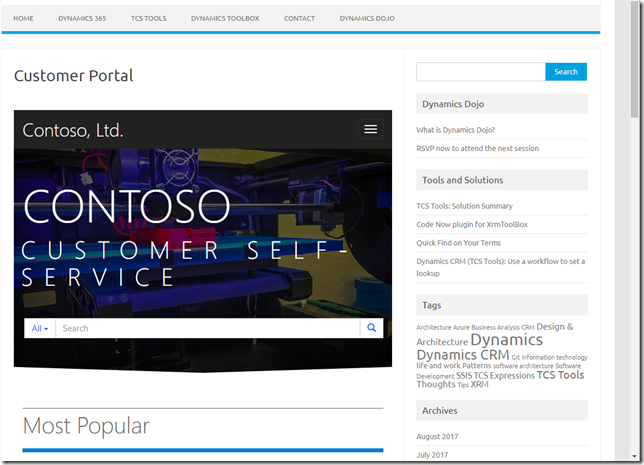
Task: Select the Dynamics CRM tag
Action: [463, 355]
